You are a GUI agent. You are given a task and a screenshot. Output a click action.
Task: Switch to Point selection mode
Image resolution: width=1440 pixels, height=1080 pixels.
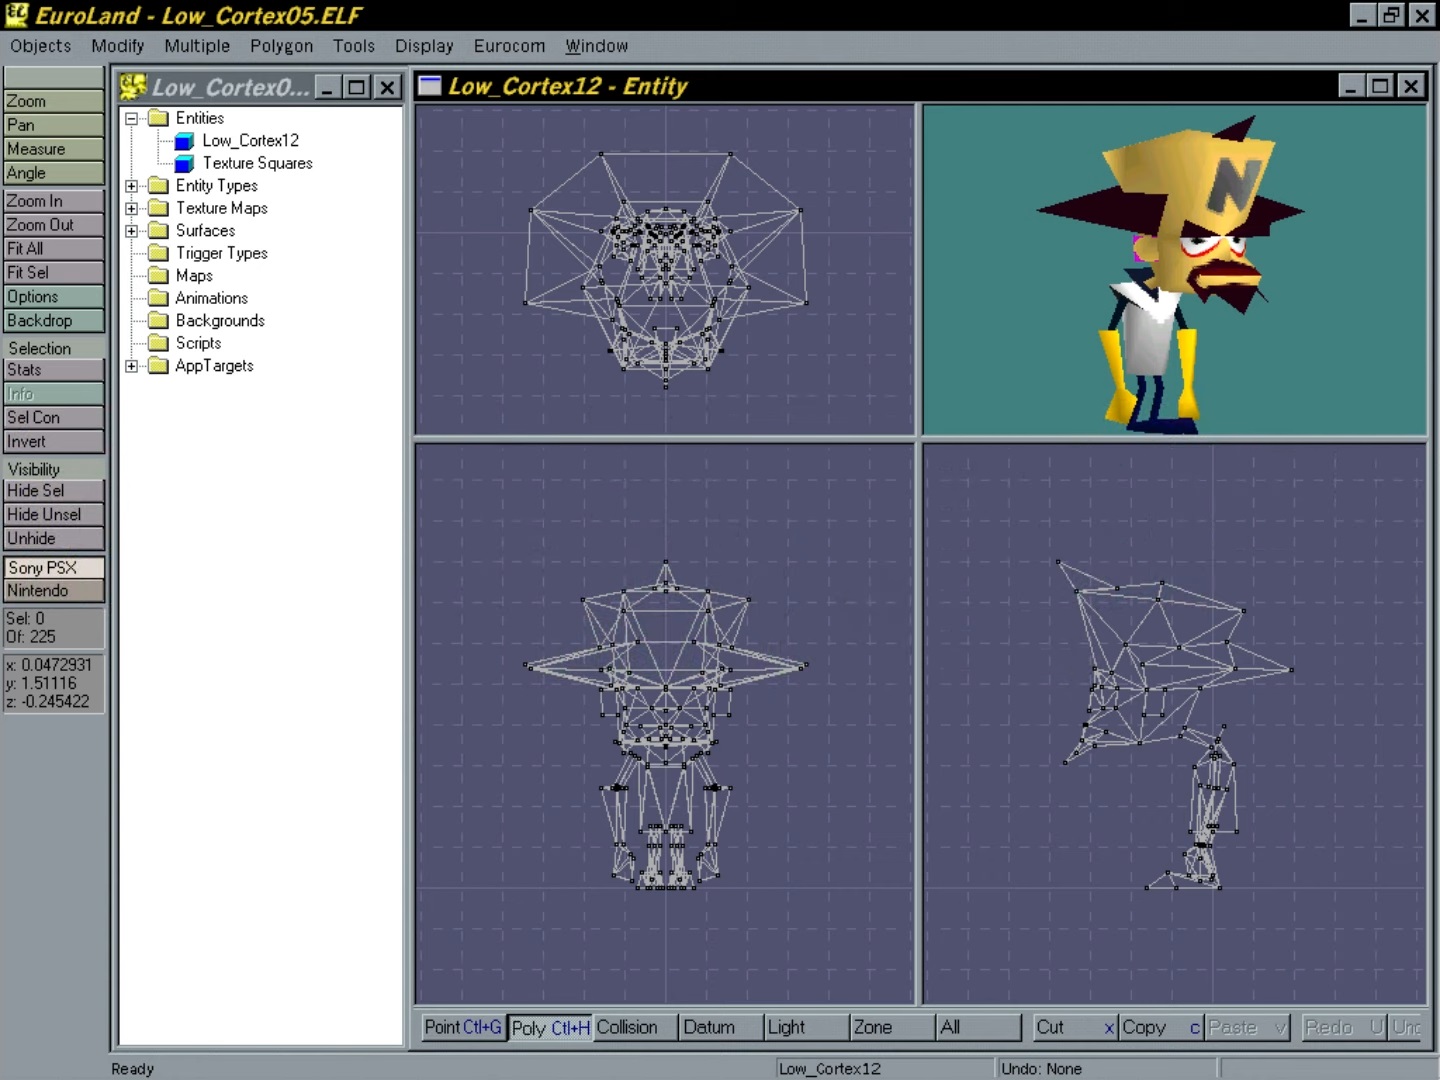pyautogui.click(x=463, y=1027)
